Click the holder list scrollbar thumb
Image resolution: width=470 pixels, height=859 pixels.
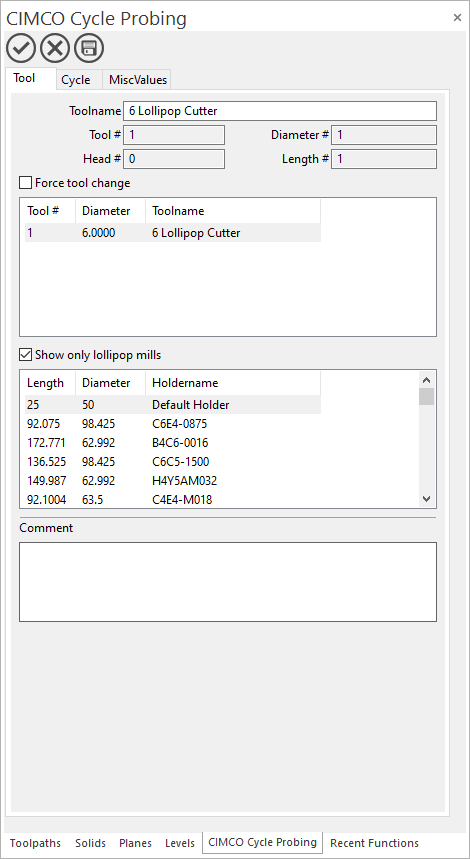427,397
